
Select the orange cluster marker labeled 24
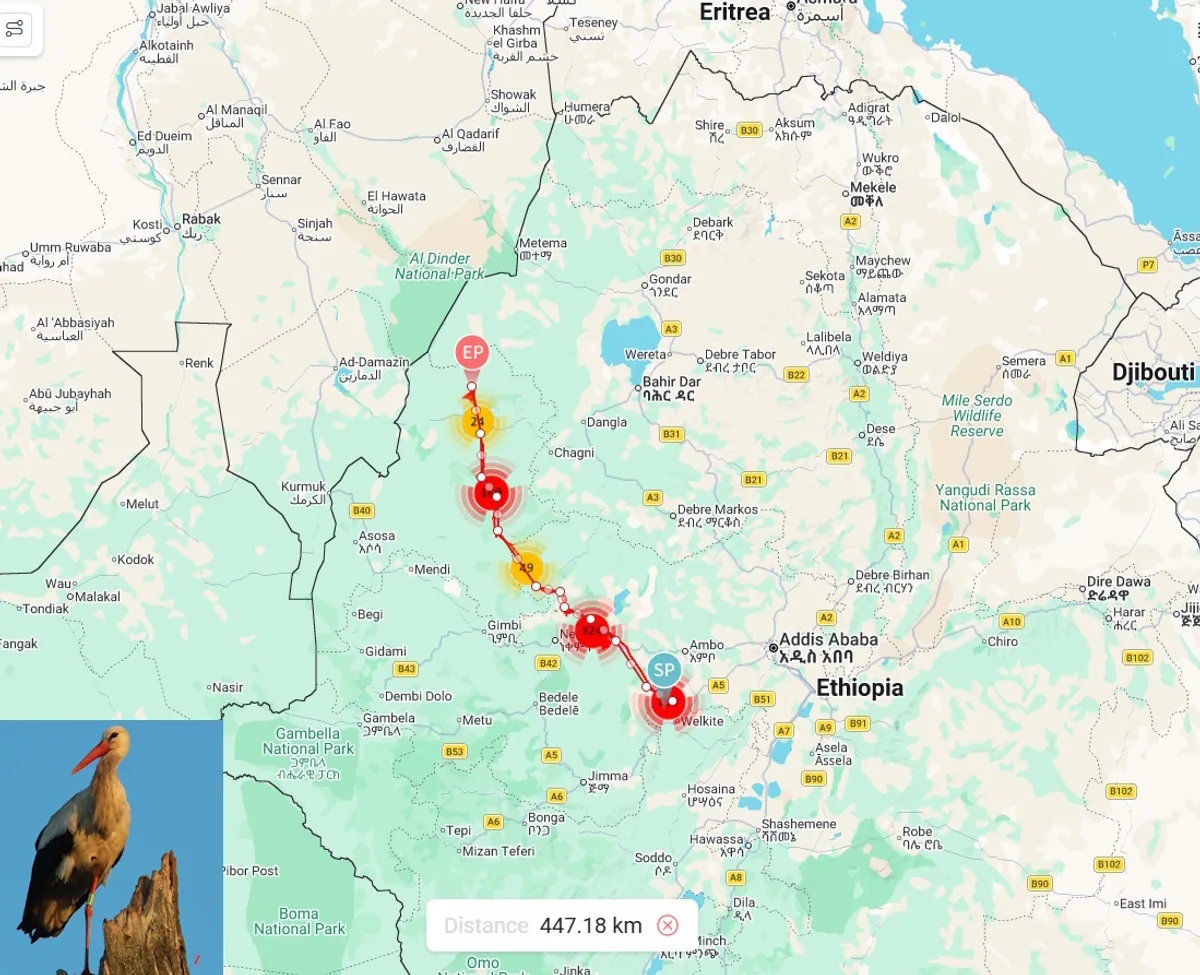(x=476, y=422)
